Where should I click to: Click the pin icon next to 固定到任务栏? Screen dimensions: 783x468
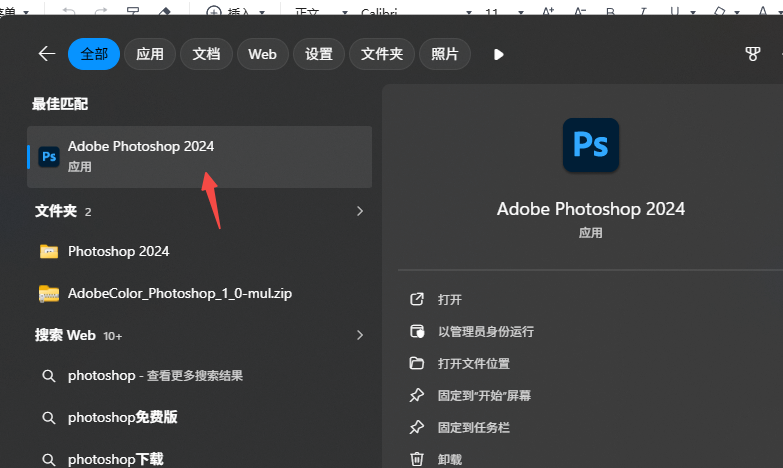pyautogui.click(x=416, y=428)
